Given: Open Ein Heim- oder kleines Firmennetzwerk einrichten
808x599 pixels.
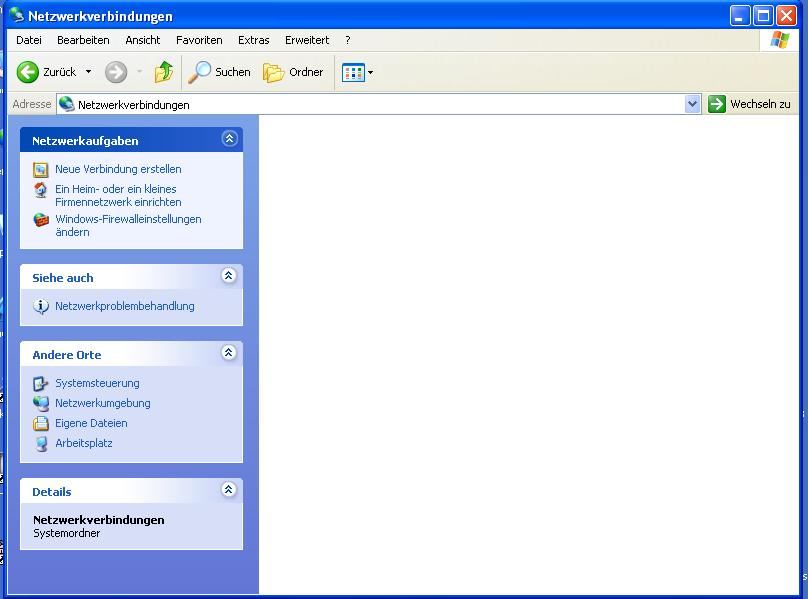Looking at the screenshot, I should pyautogui.click(x=118, y=195).
